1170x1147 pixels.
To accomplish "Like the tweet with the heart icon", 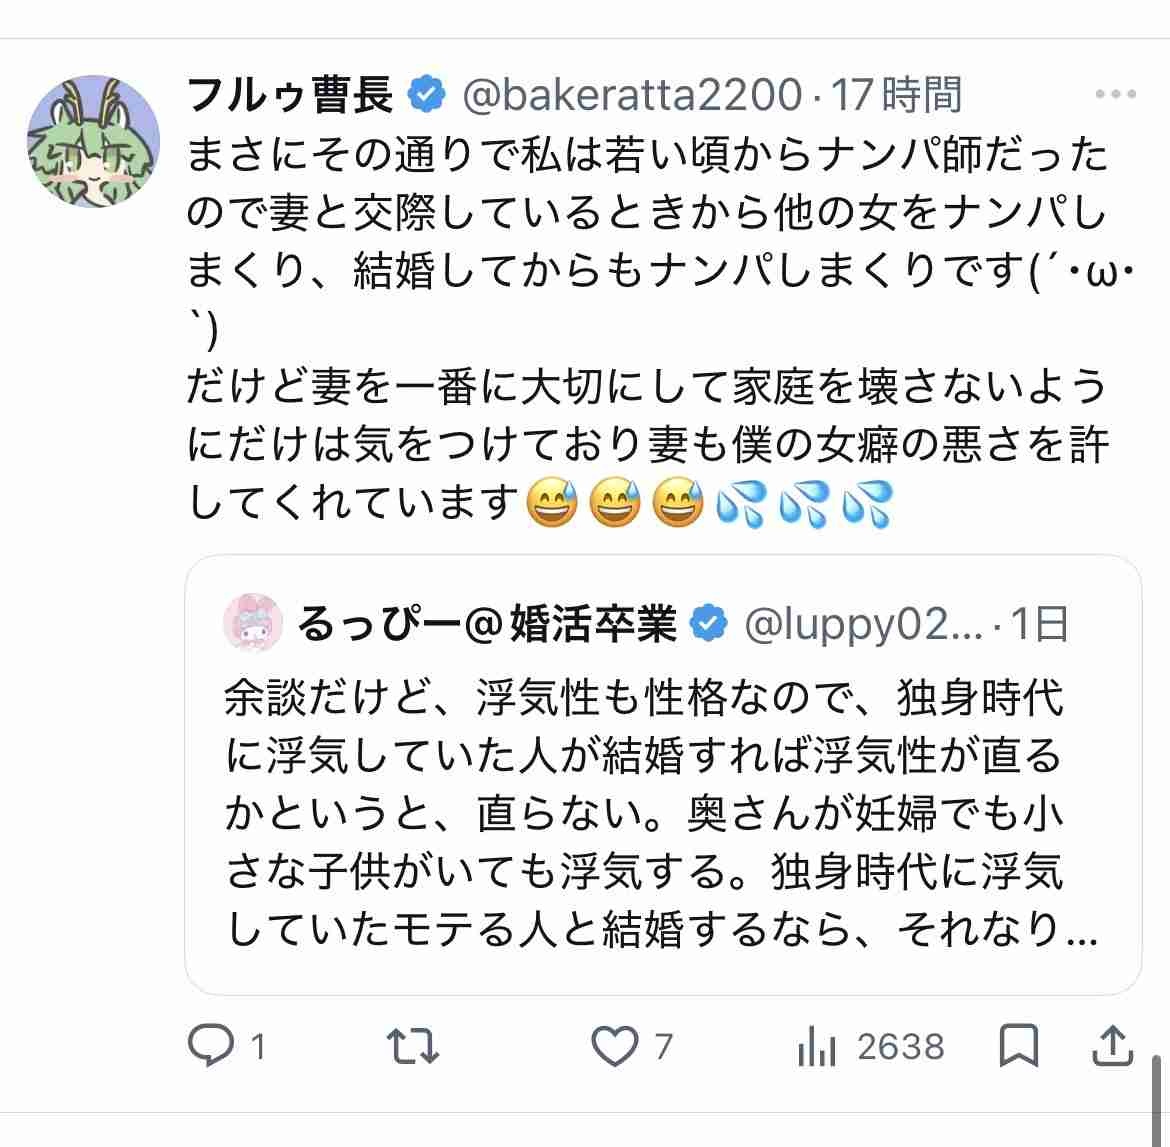I will point(614,1046).
